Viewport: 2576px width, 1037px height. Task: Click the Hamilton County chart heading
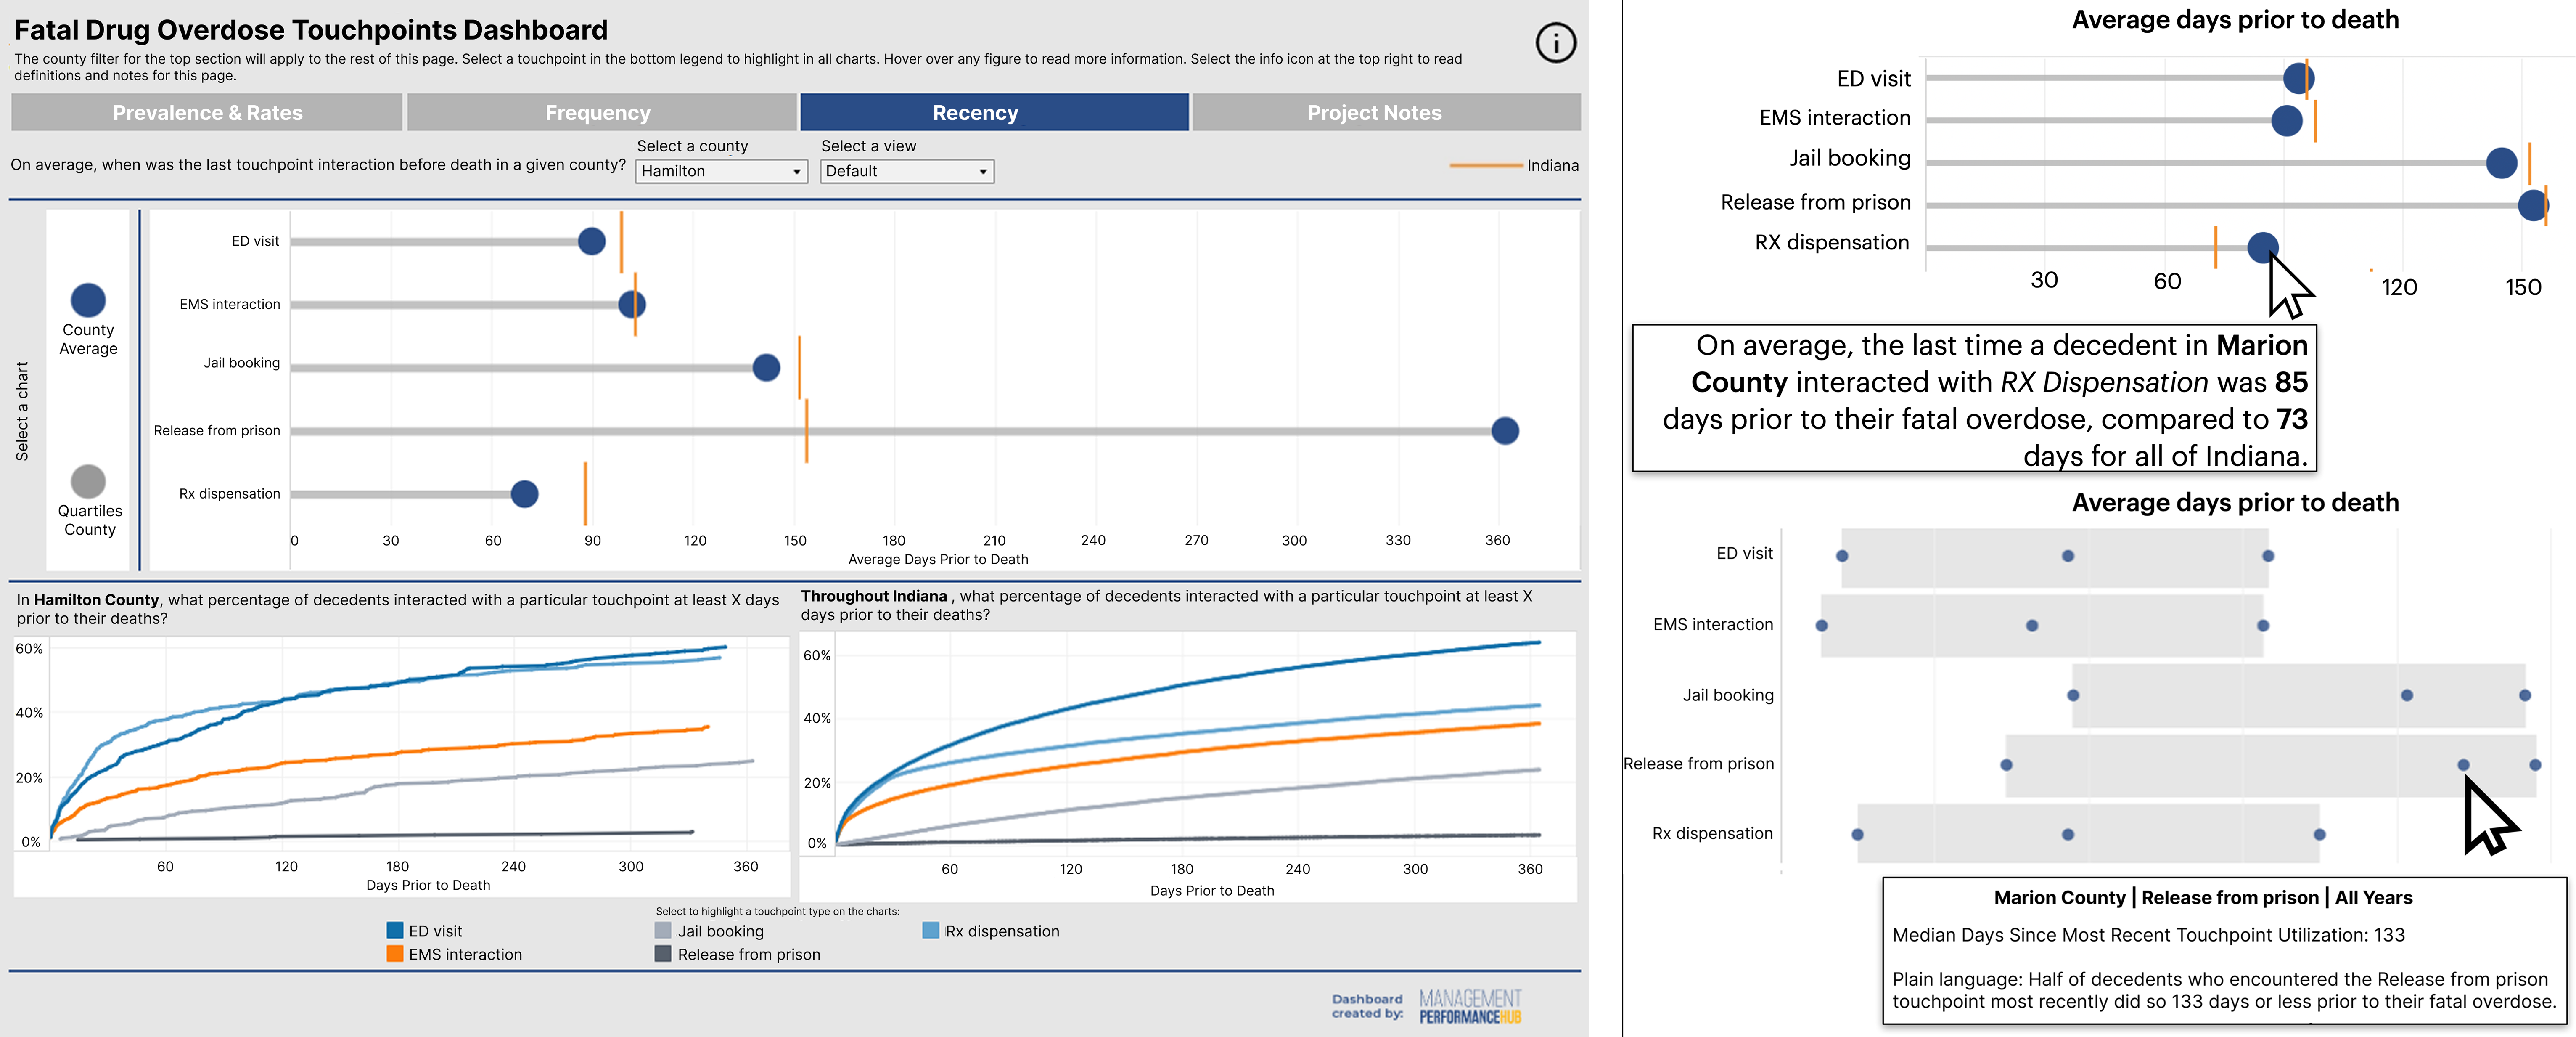coord(398,609)
